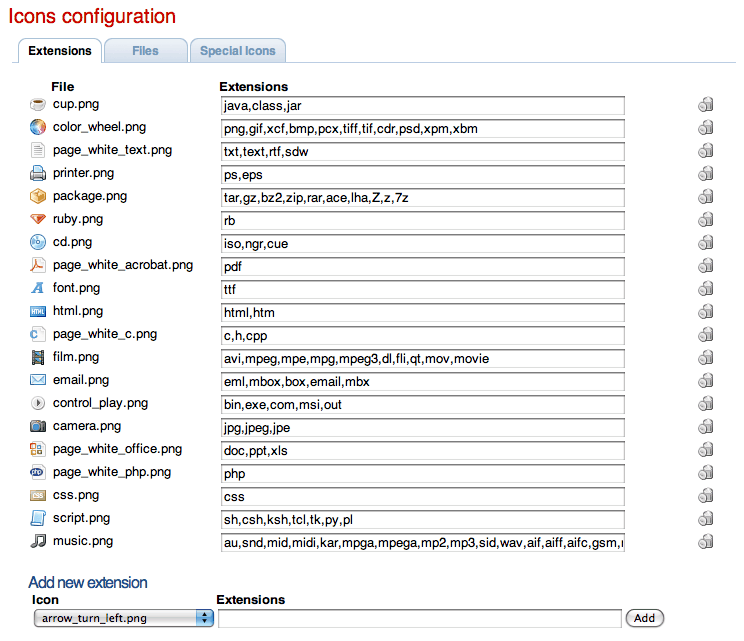Open the Special Icons tab
744x641 pixels.
pos(237,51)
